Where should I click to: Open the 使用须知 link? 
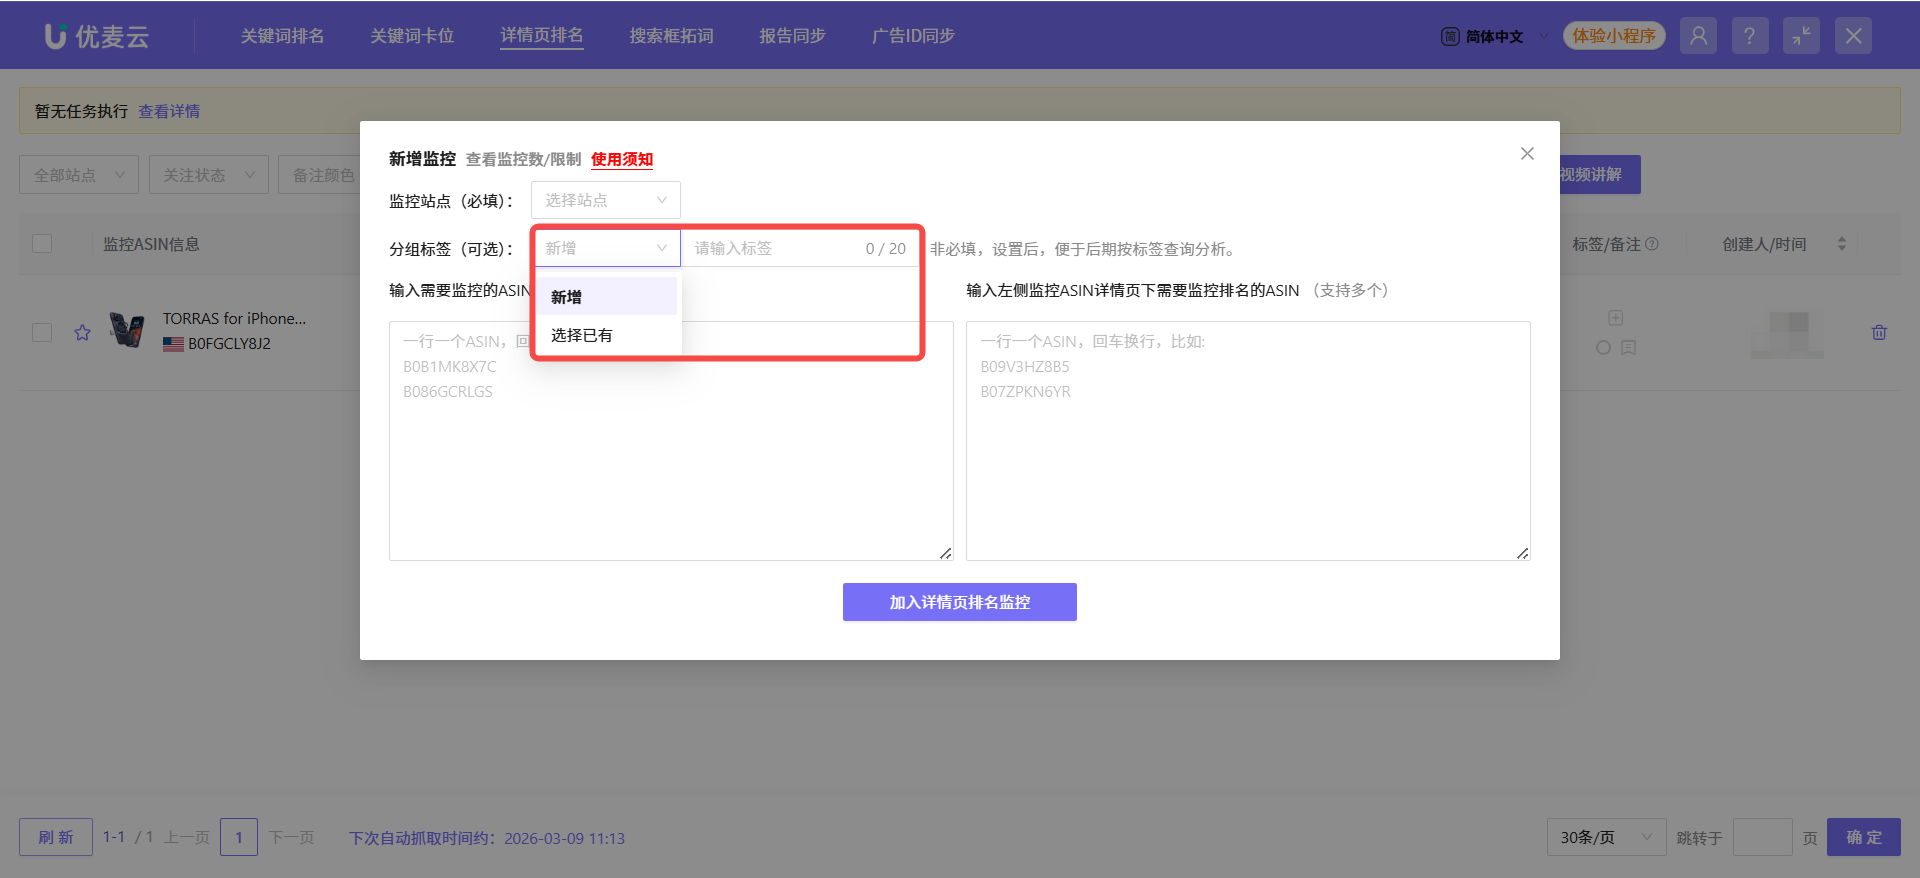(622, 159)
